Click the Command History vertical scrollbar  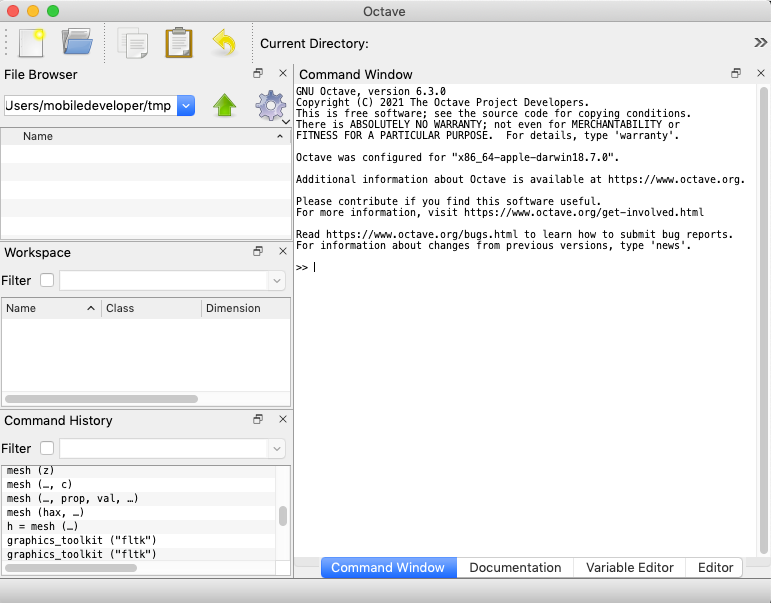(283, 516)
